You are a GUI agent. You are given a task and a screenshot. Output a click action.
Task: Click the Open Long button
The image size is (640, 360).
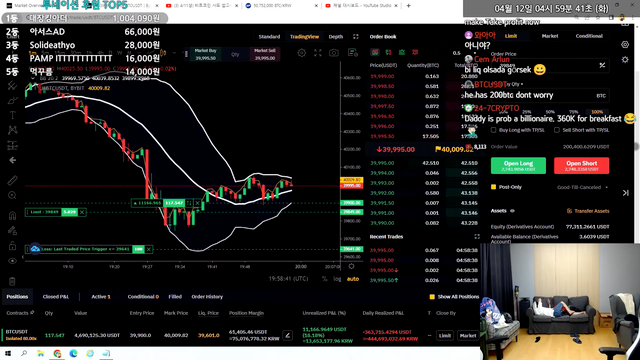tap(518, 165)
